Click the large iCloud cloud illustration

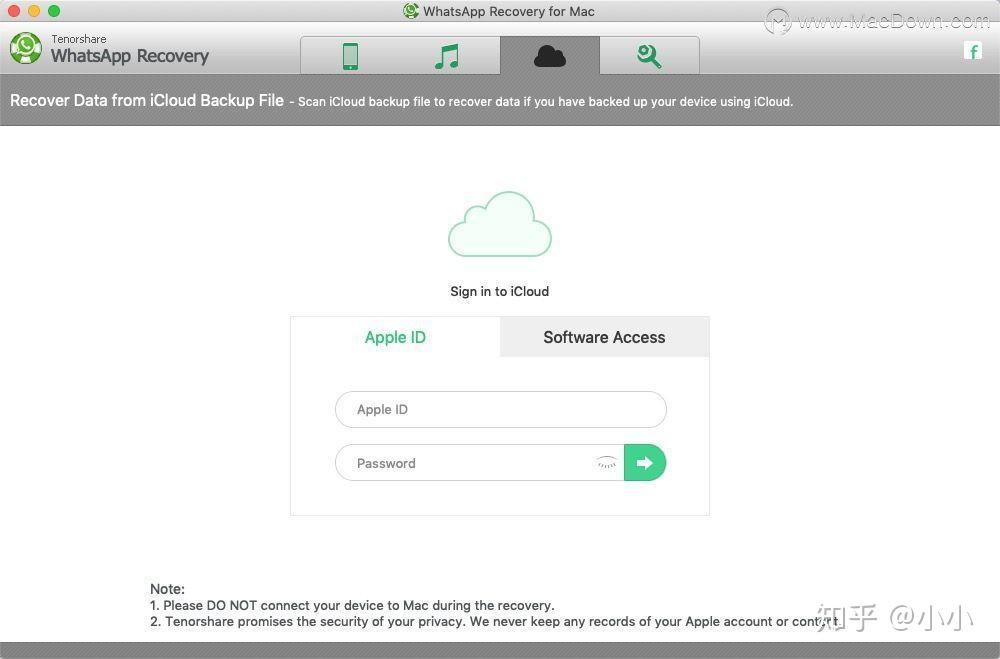[500, 225]
